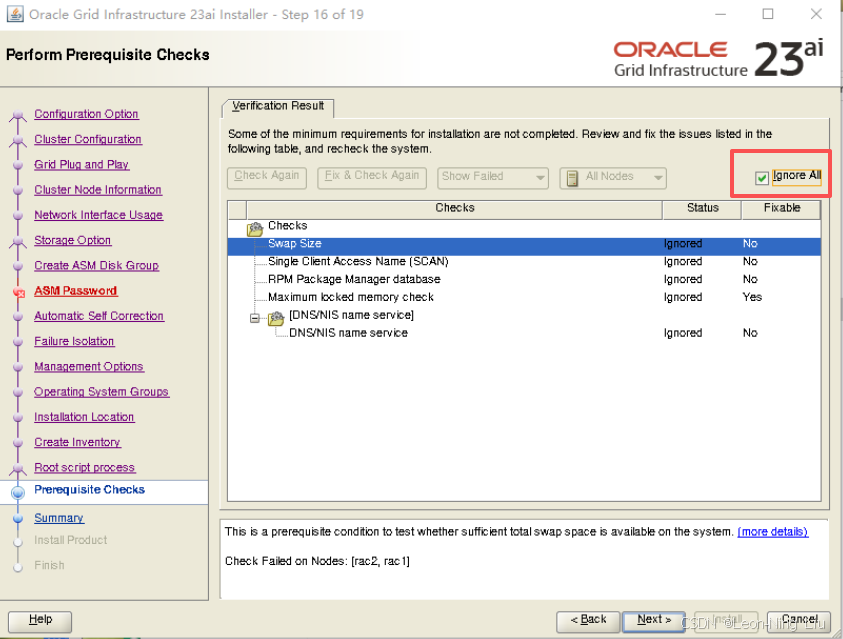The height and width of the screenshot is (639, 843).
Task: Open the Create ASM Disk Group step
Action: pyautogui.click(x=96, y=266)
